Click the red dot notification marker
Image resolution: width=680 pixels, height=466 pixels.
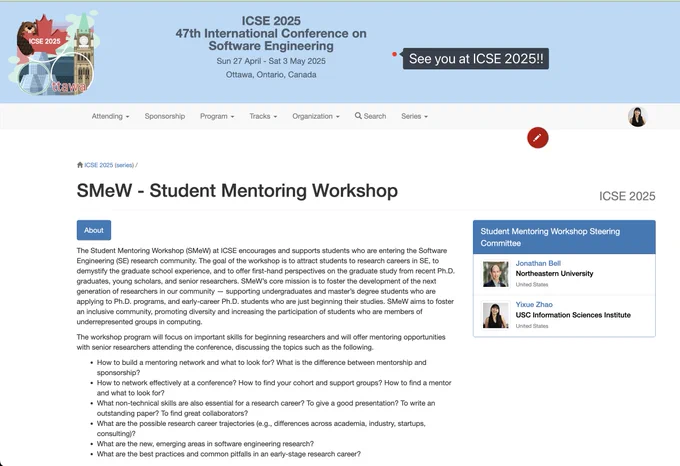[394, 54]
